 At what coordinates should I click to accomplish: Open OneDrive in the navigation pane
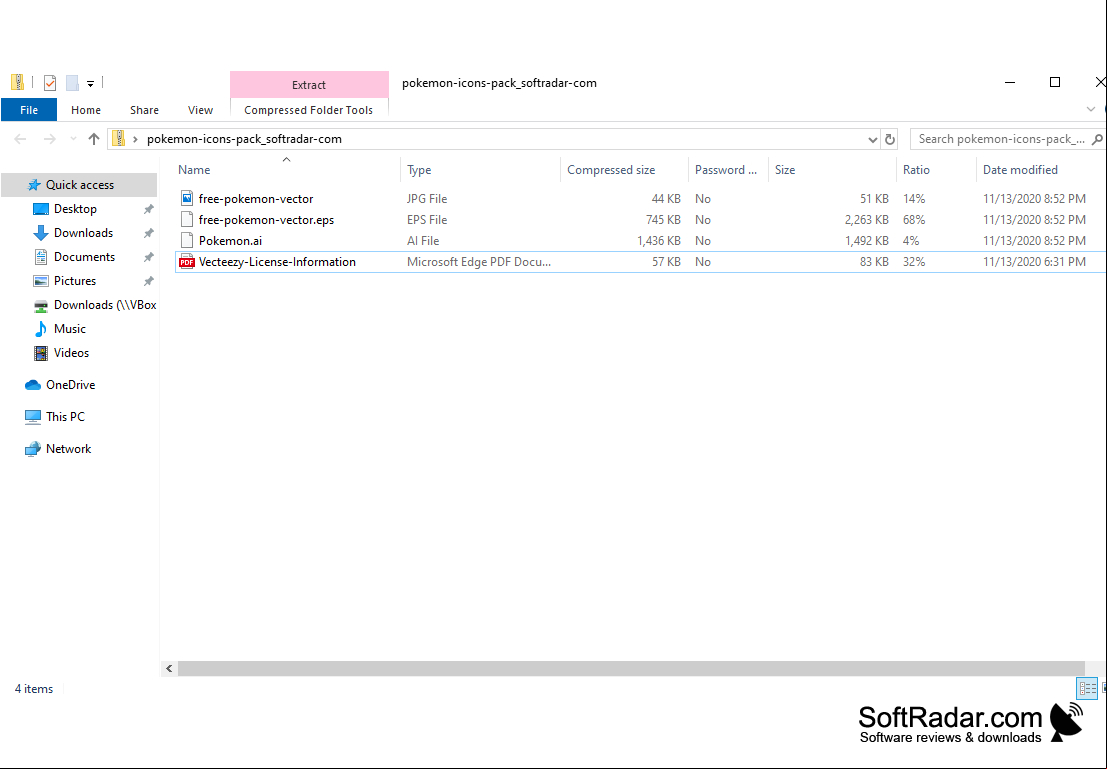(x=70, y=385)
